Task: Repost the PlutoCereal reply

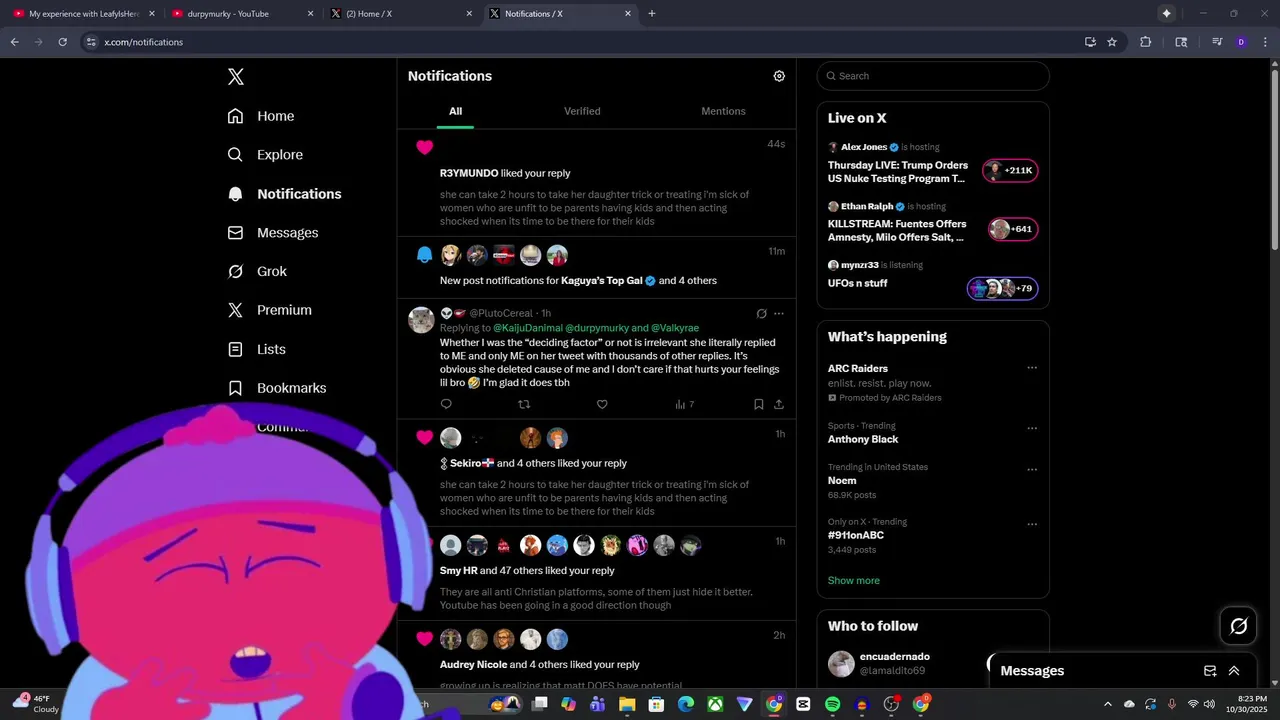Action: coord(524,404)
